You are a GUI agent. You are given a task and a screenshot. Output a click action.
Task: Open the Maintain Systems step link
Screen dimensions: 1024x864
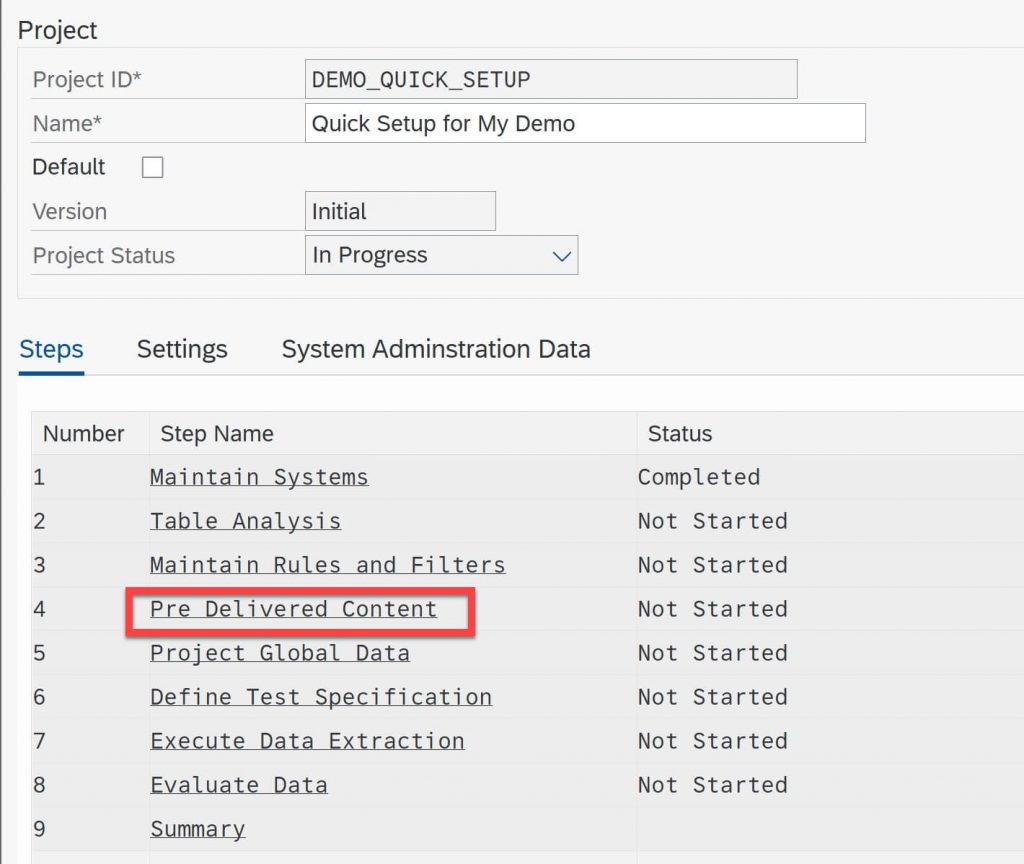259,477
